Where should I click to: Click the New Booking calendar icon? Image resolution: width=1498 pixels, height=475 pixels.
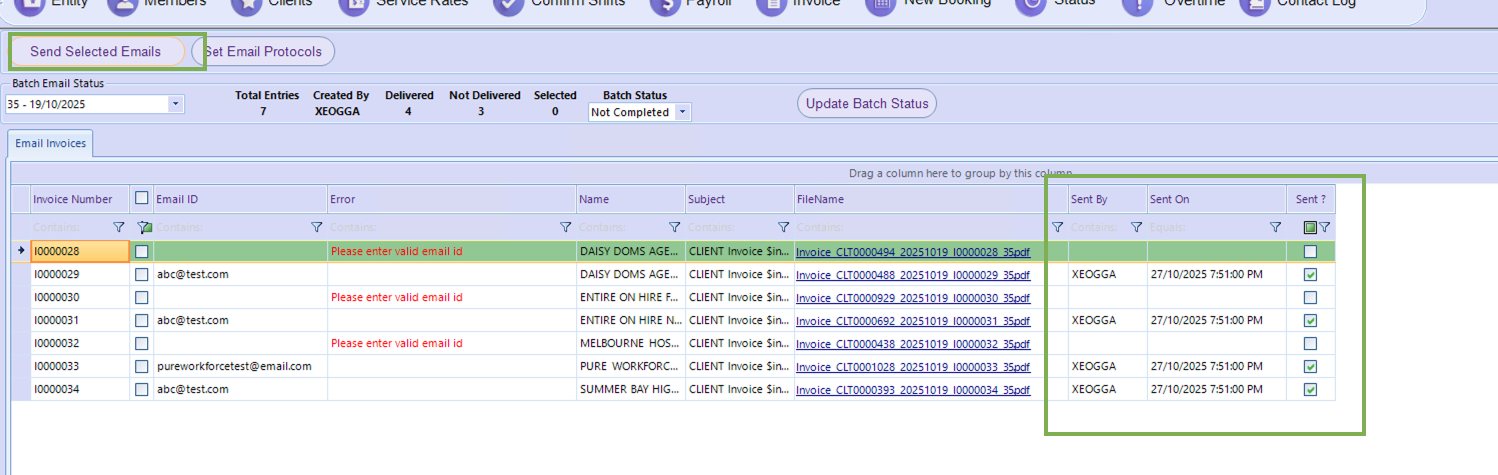879,5
